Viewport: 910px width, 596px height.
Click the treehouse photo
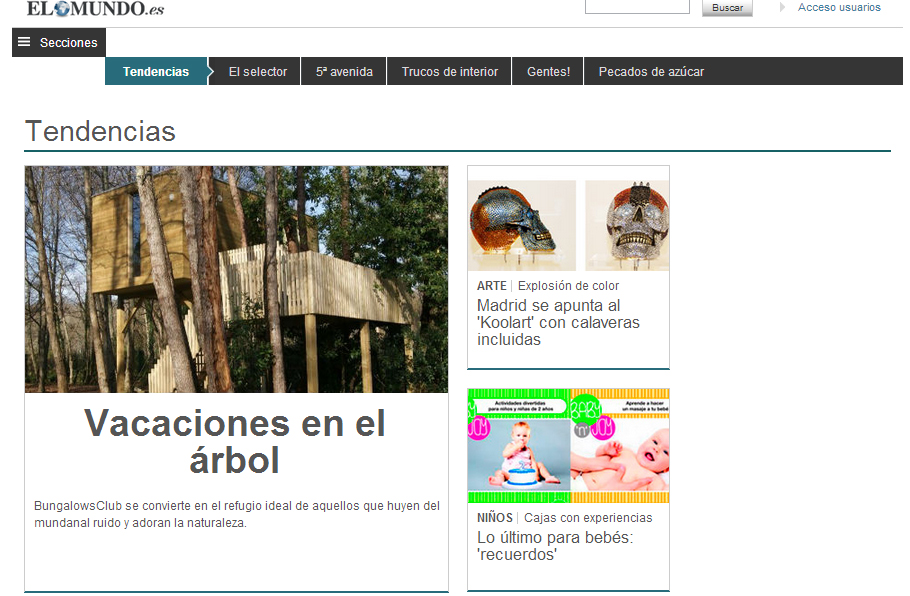pyautogui.click(x=236, y=279)
